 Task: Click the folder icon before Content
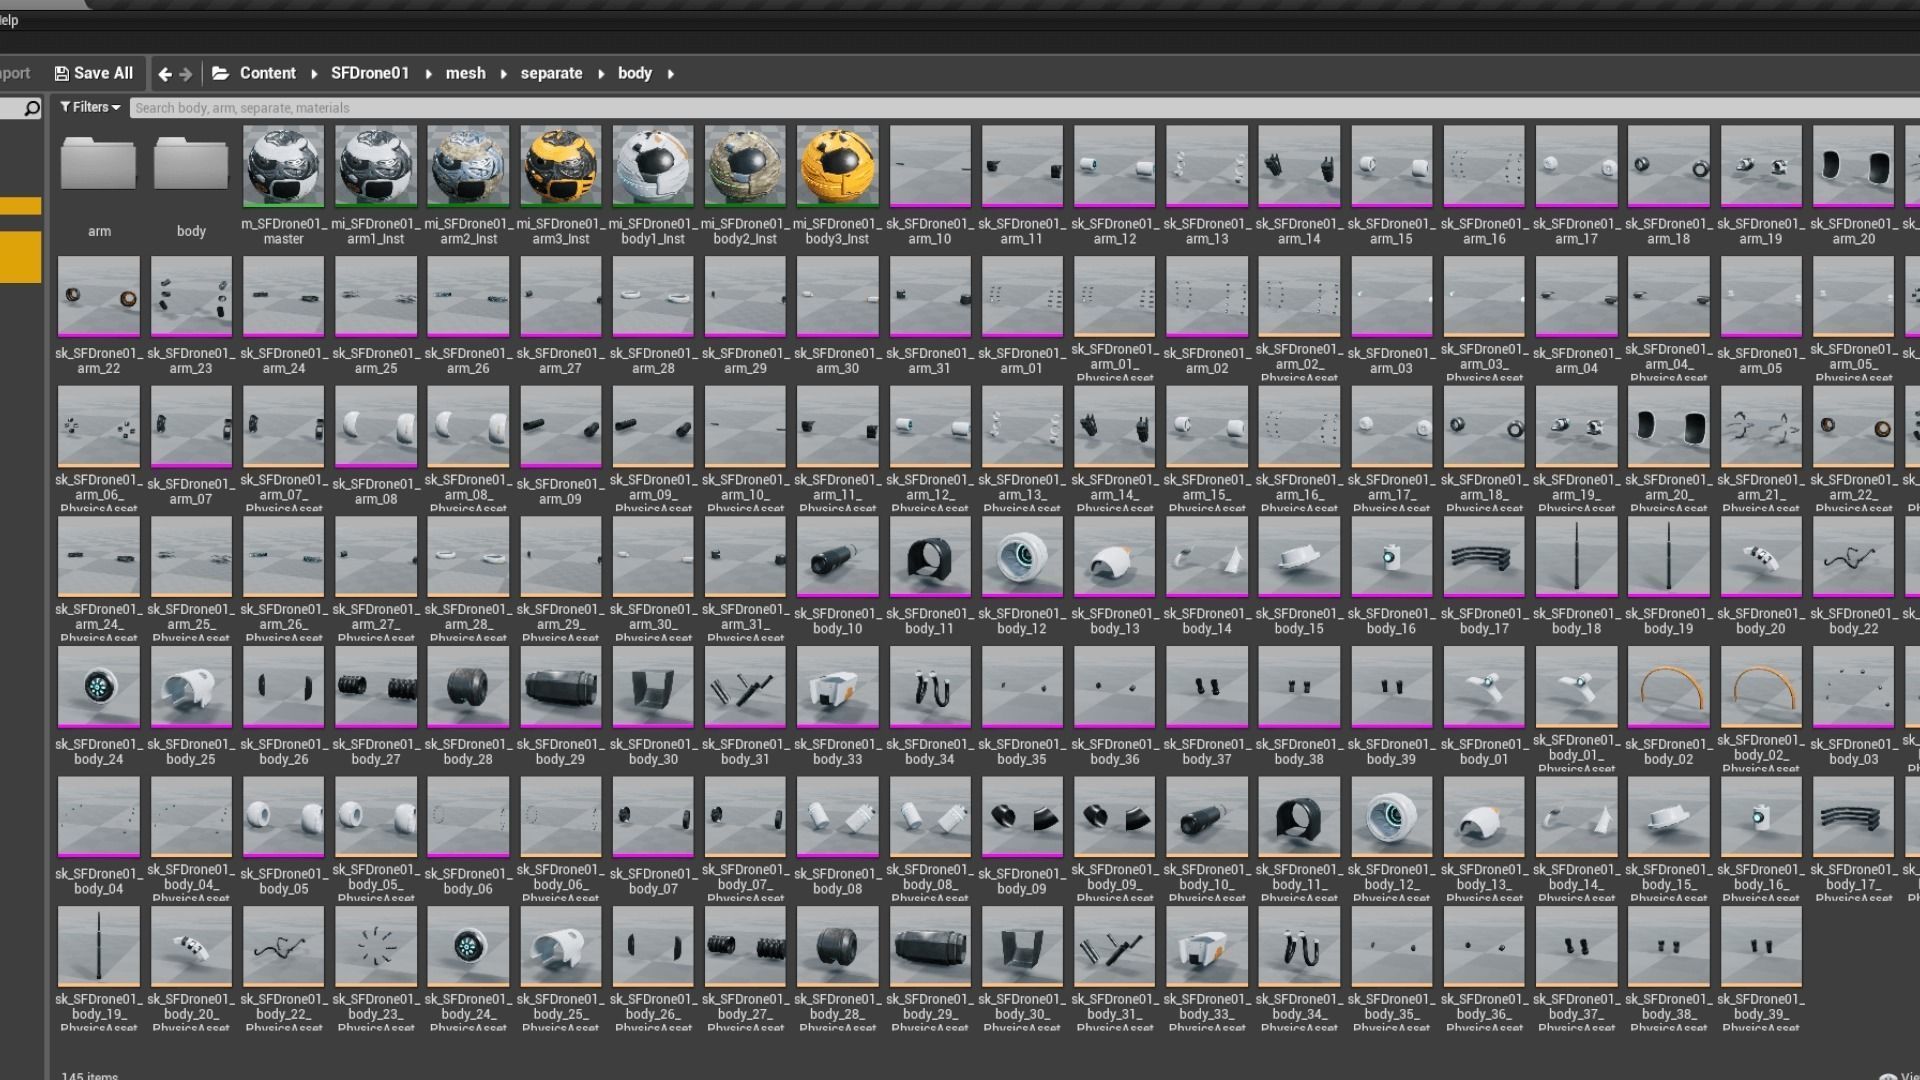[221, 73]
